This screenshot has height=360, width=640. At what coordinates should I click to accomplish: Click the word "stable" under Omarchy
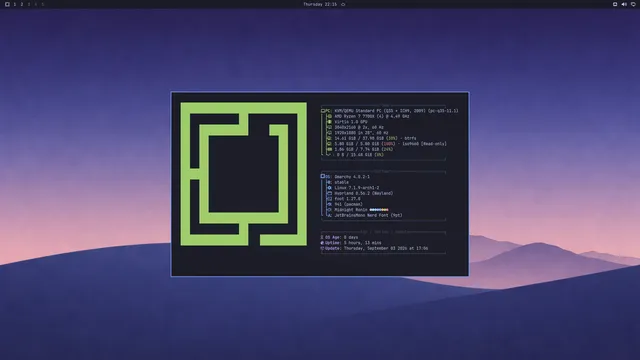pos(342,182)
